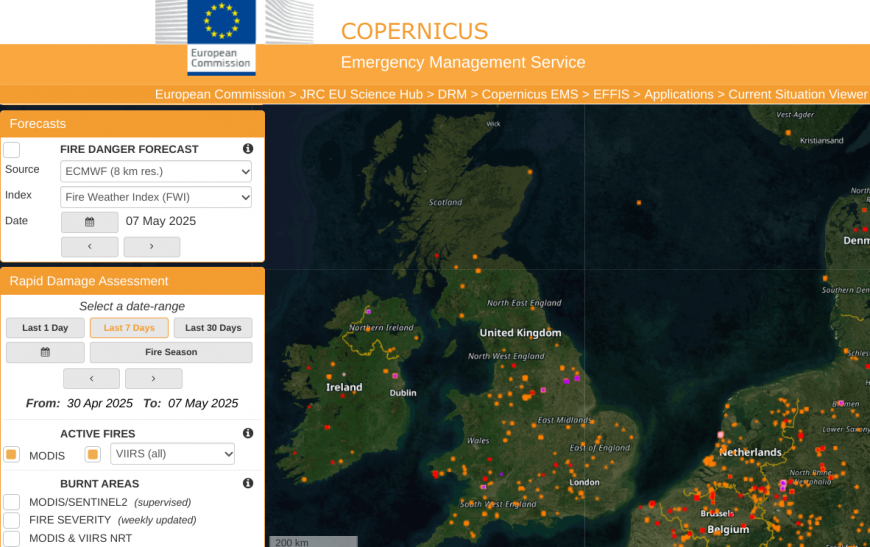Open VIIRS (all) dropdown
The width and height of the screenshot is (870, 547).
point(173,454)
